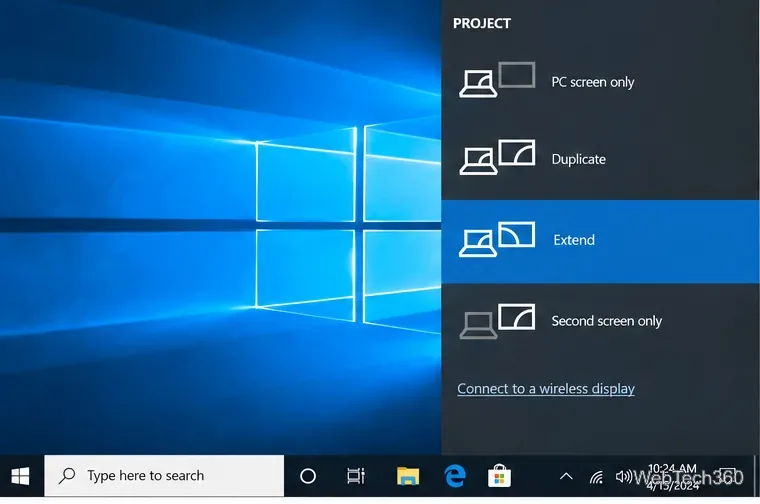The width and height of the screenshot is (760, 504).
Task: Open the Windows Start menu
Action: click(20, 476)
